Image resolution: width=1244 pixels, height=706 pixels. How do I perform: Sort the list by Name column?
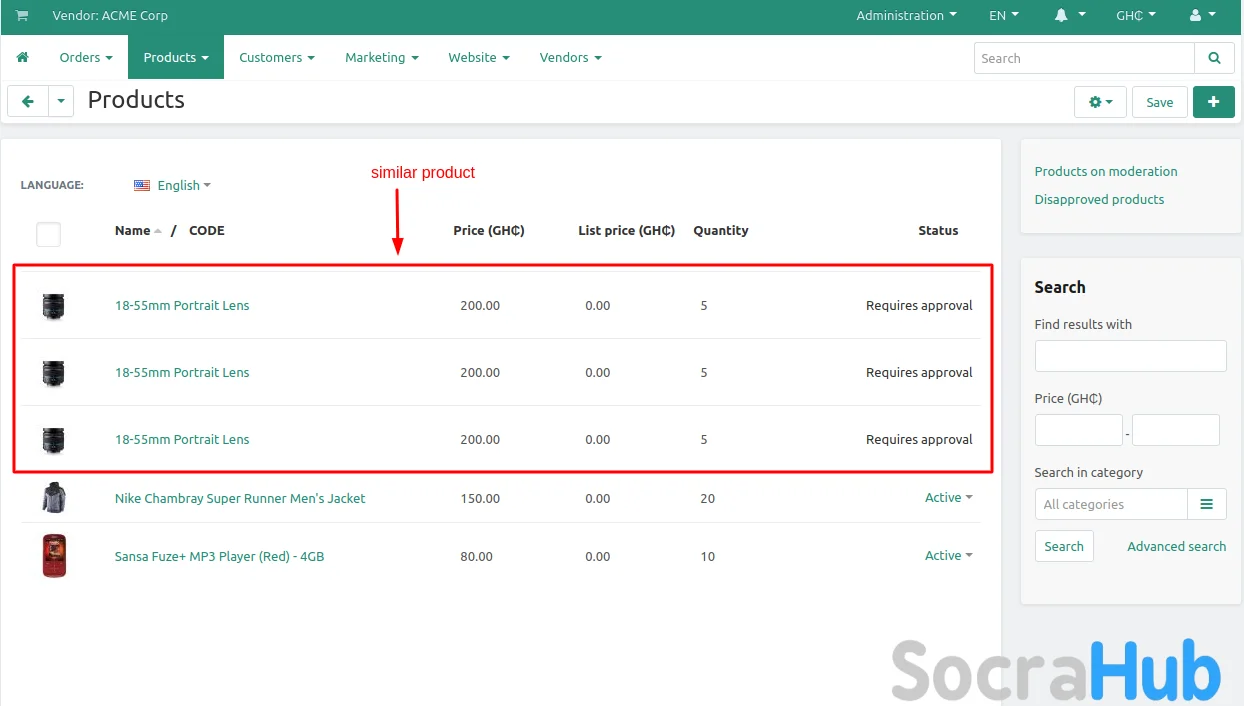click(133, 231)
